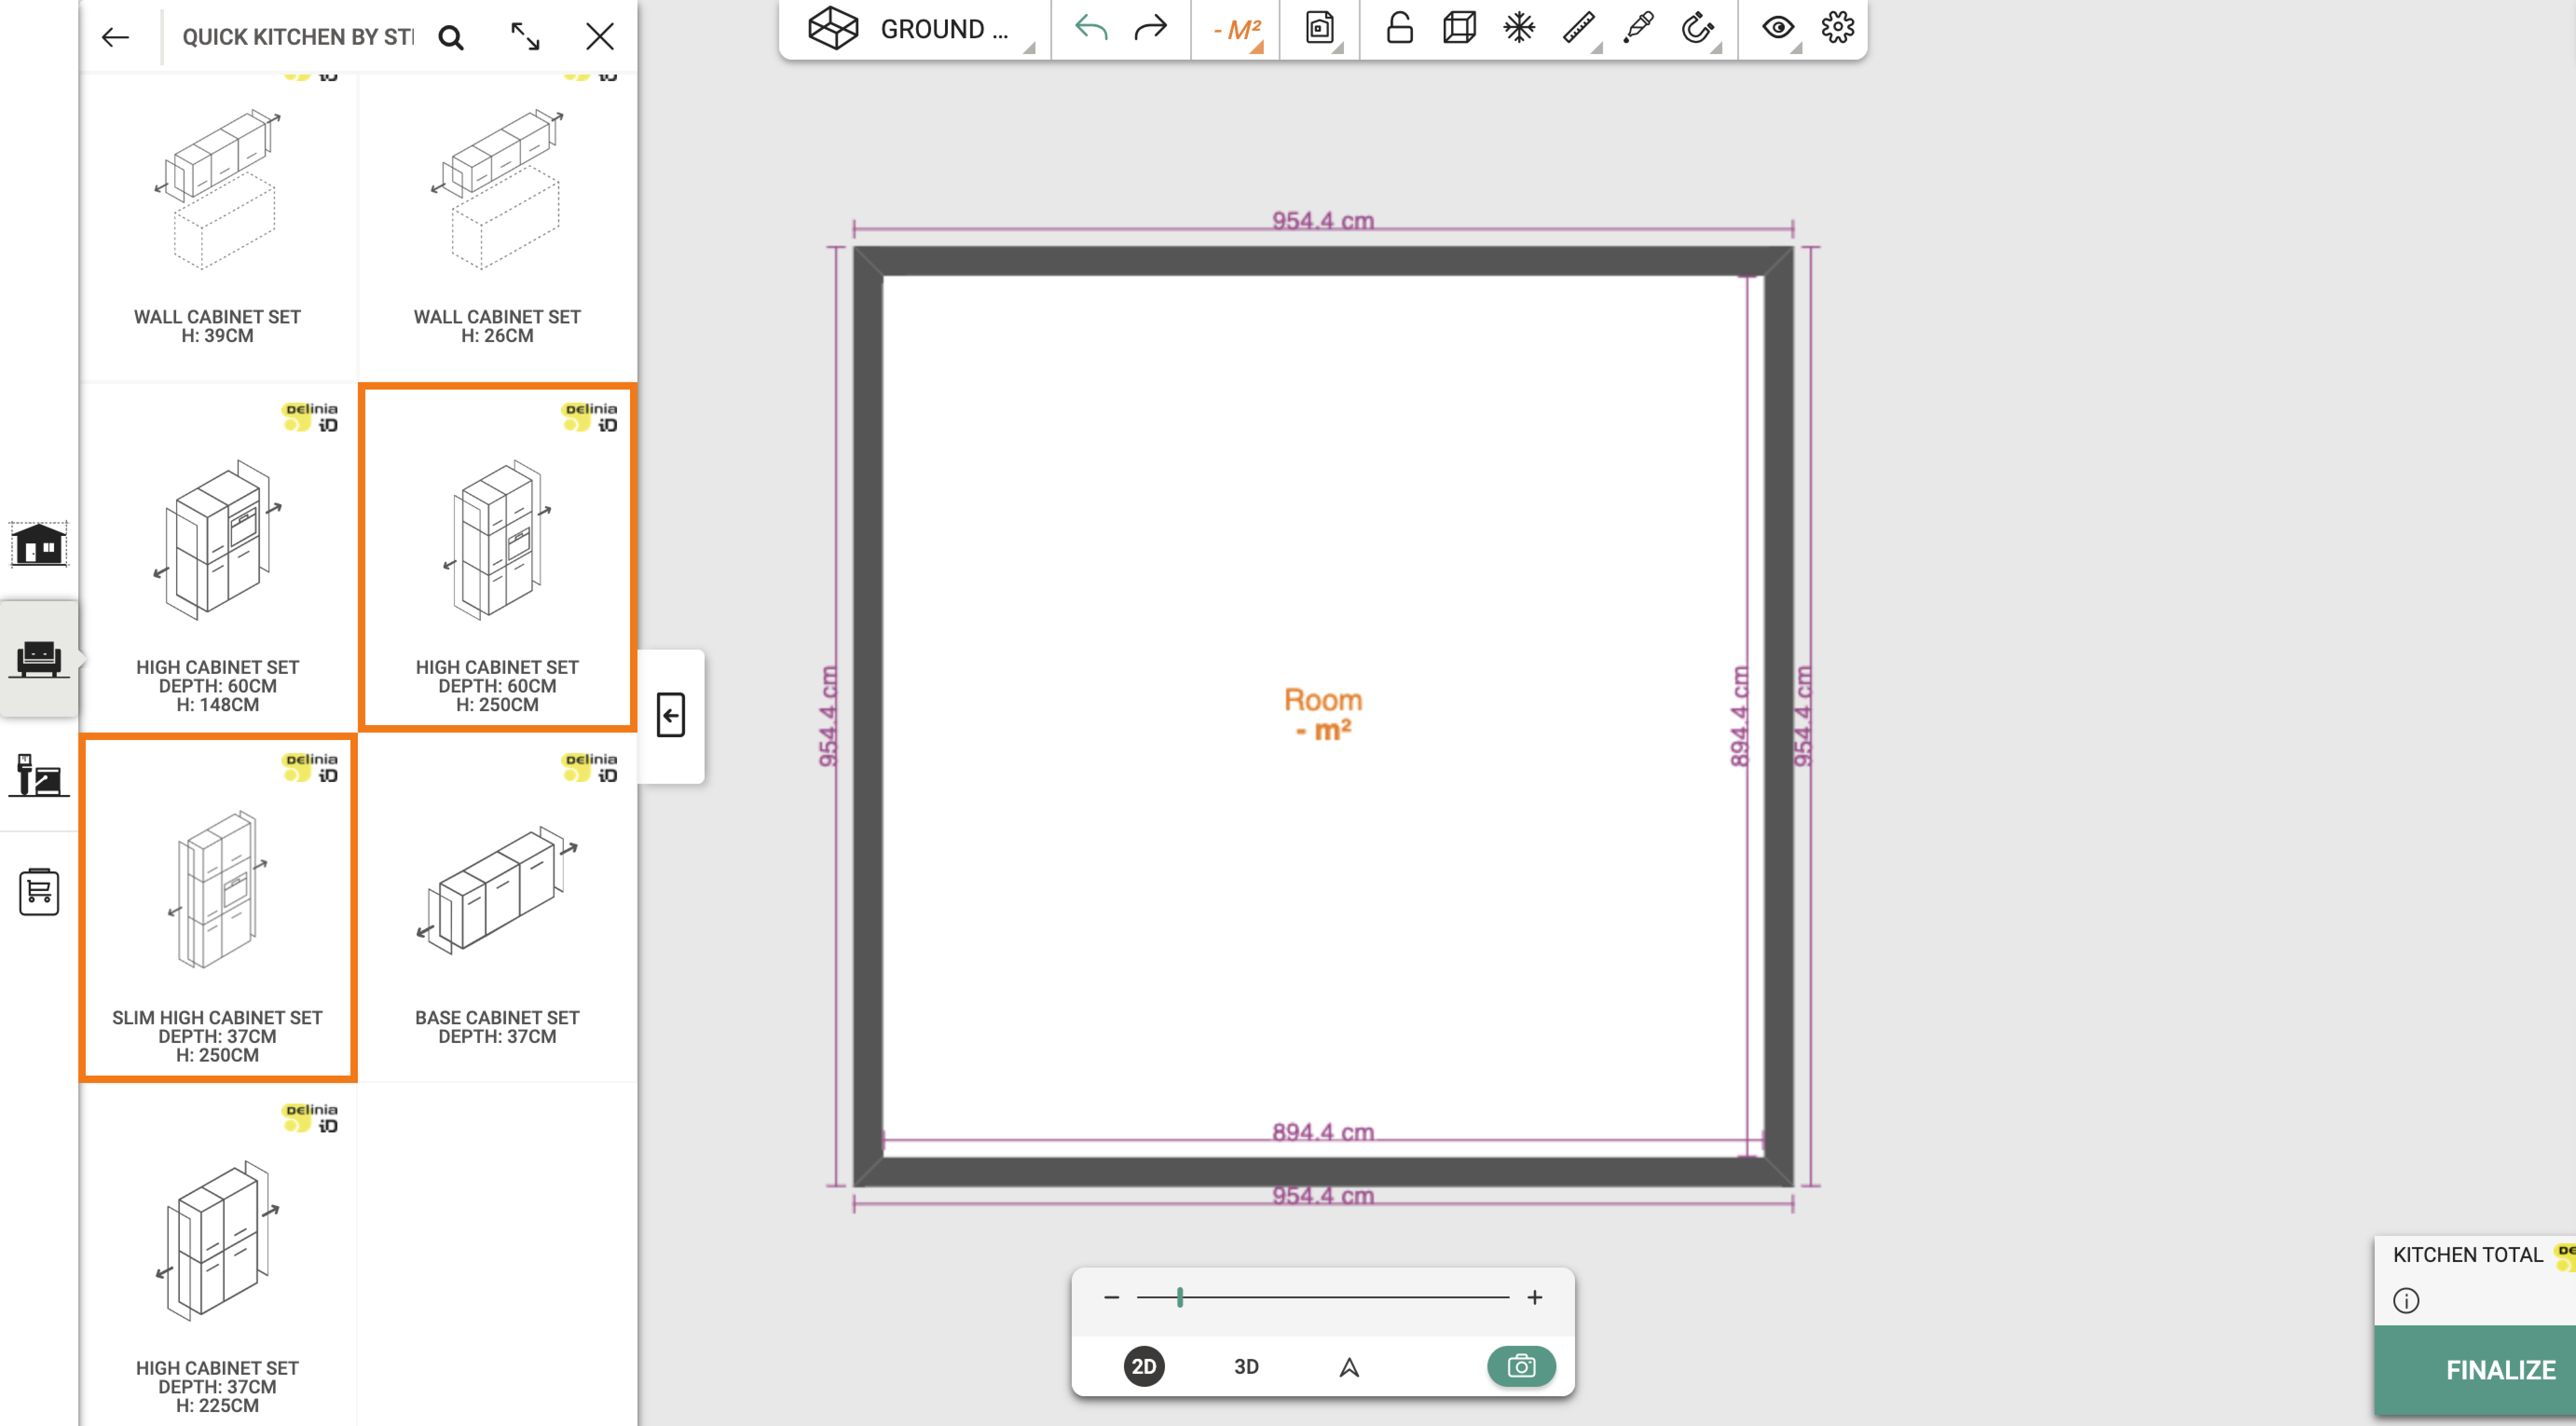The height and width of the screenshot is (1426, 2576).
Task: Select Wall Cabinet Set H: 39CM
Action: (217, 228)
